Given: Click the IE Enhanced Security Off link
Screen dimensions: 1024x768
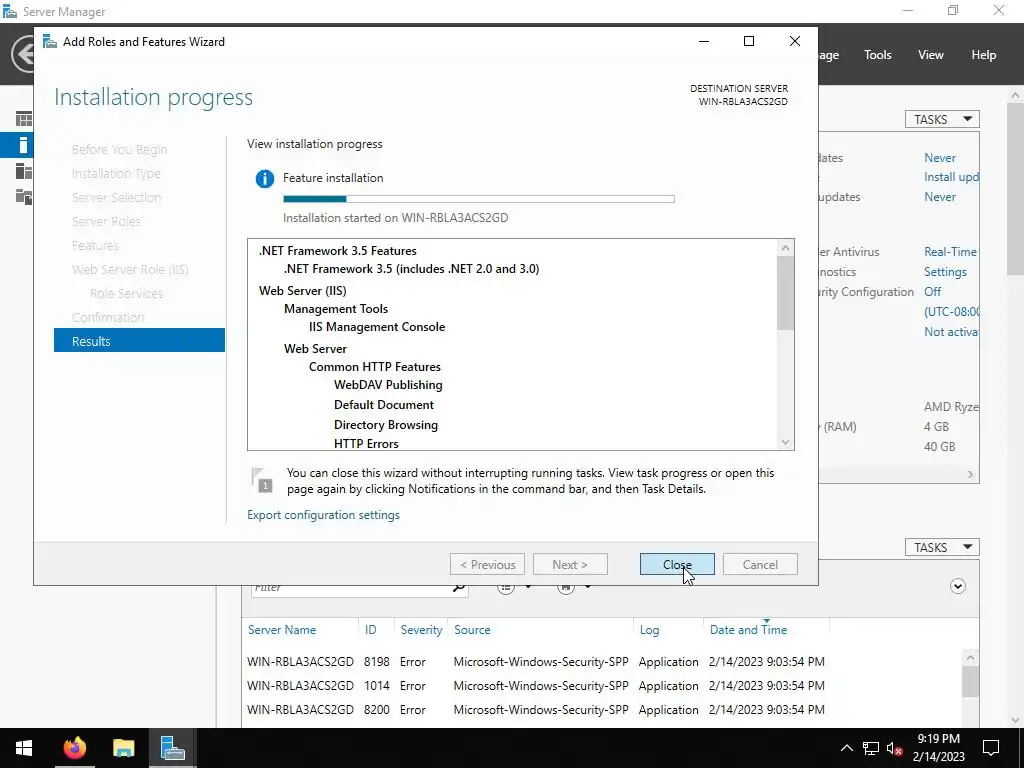Looking at the screenshot, I should (x=932, y=291).
